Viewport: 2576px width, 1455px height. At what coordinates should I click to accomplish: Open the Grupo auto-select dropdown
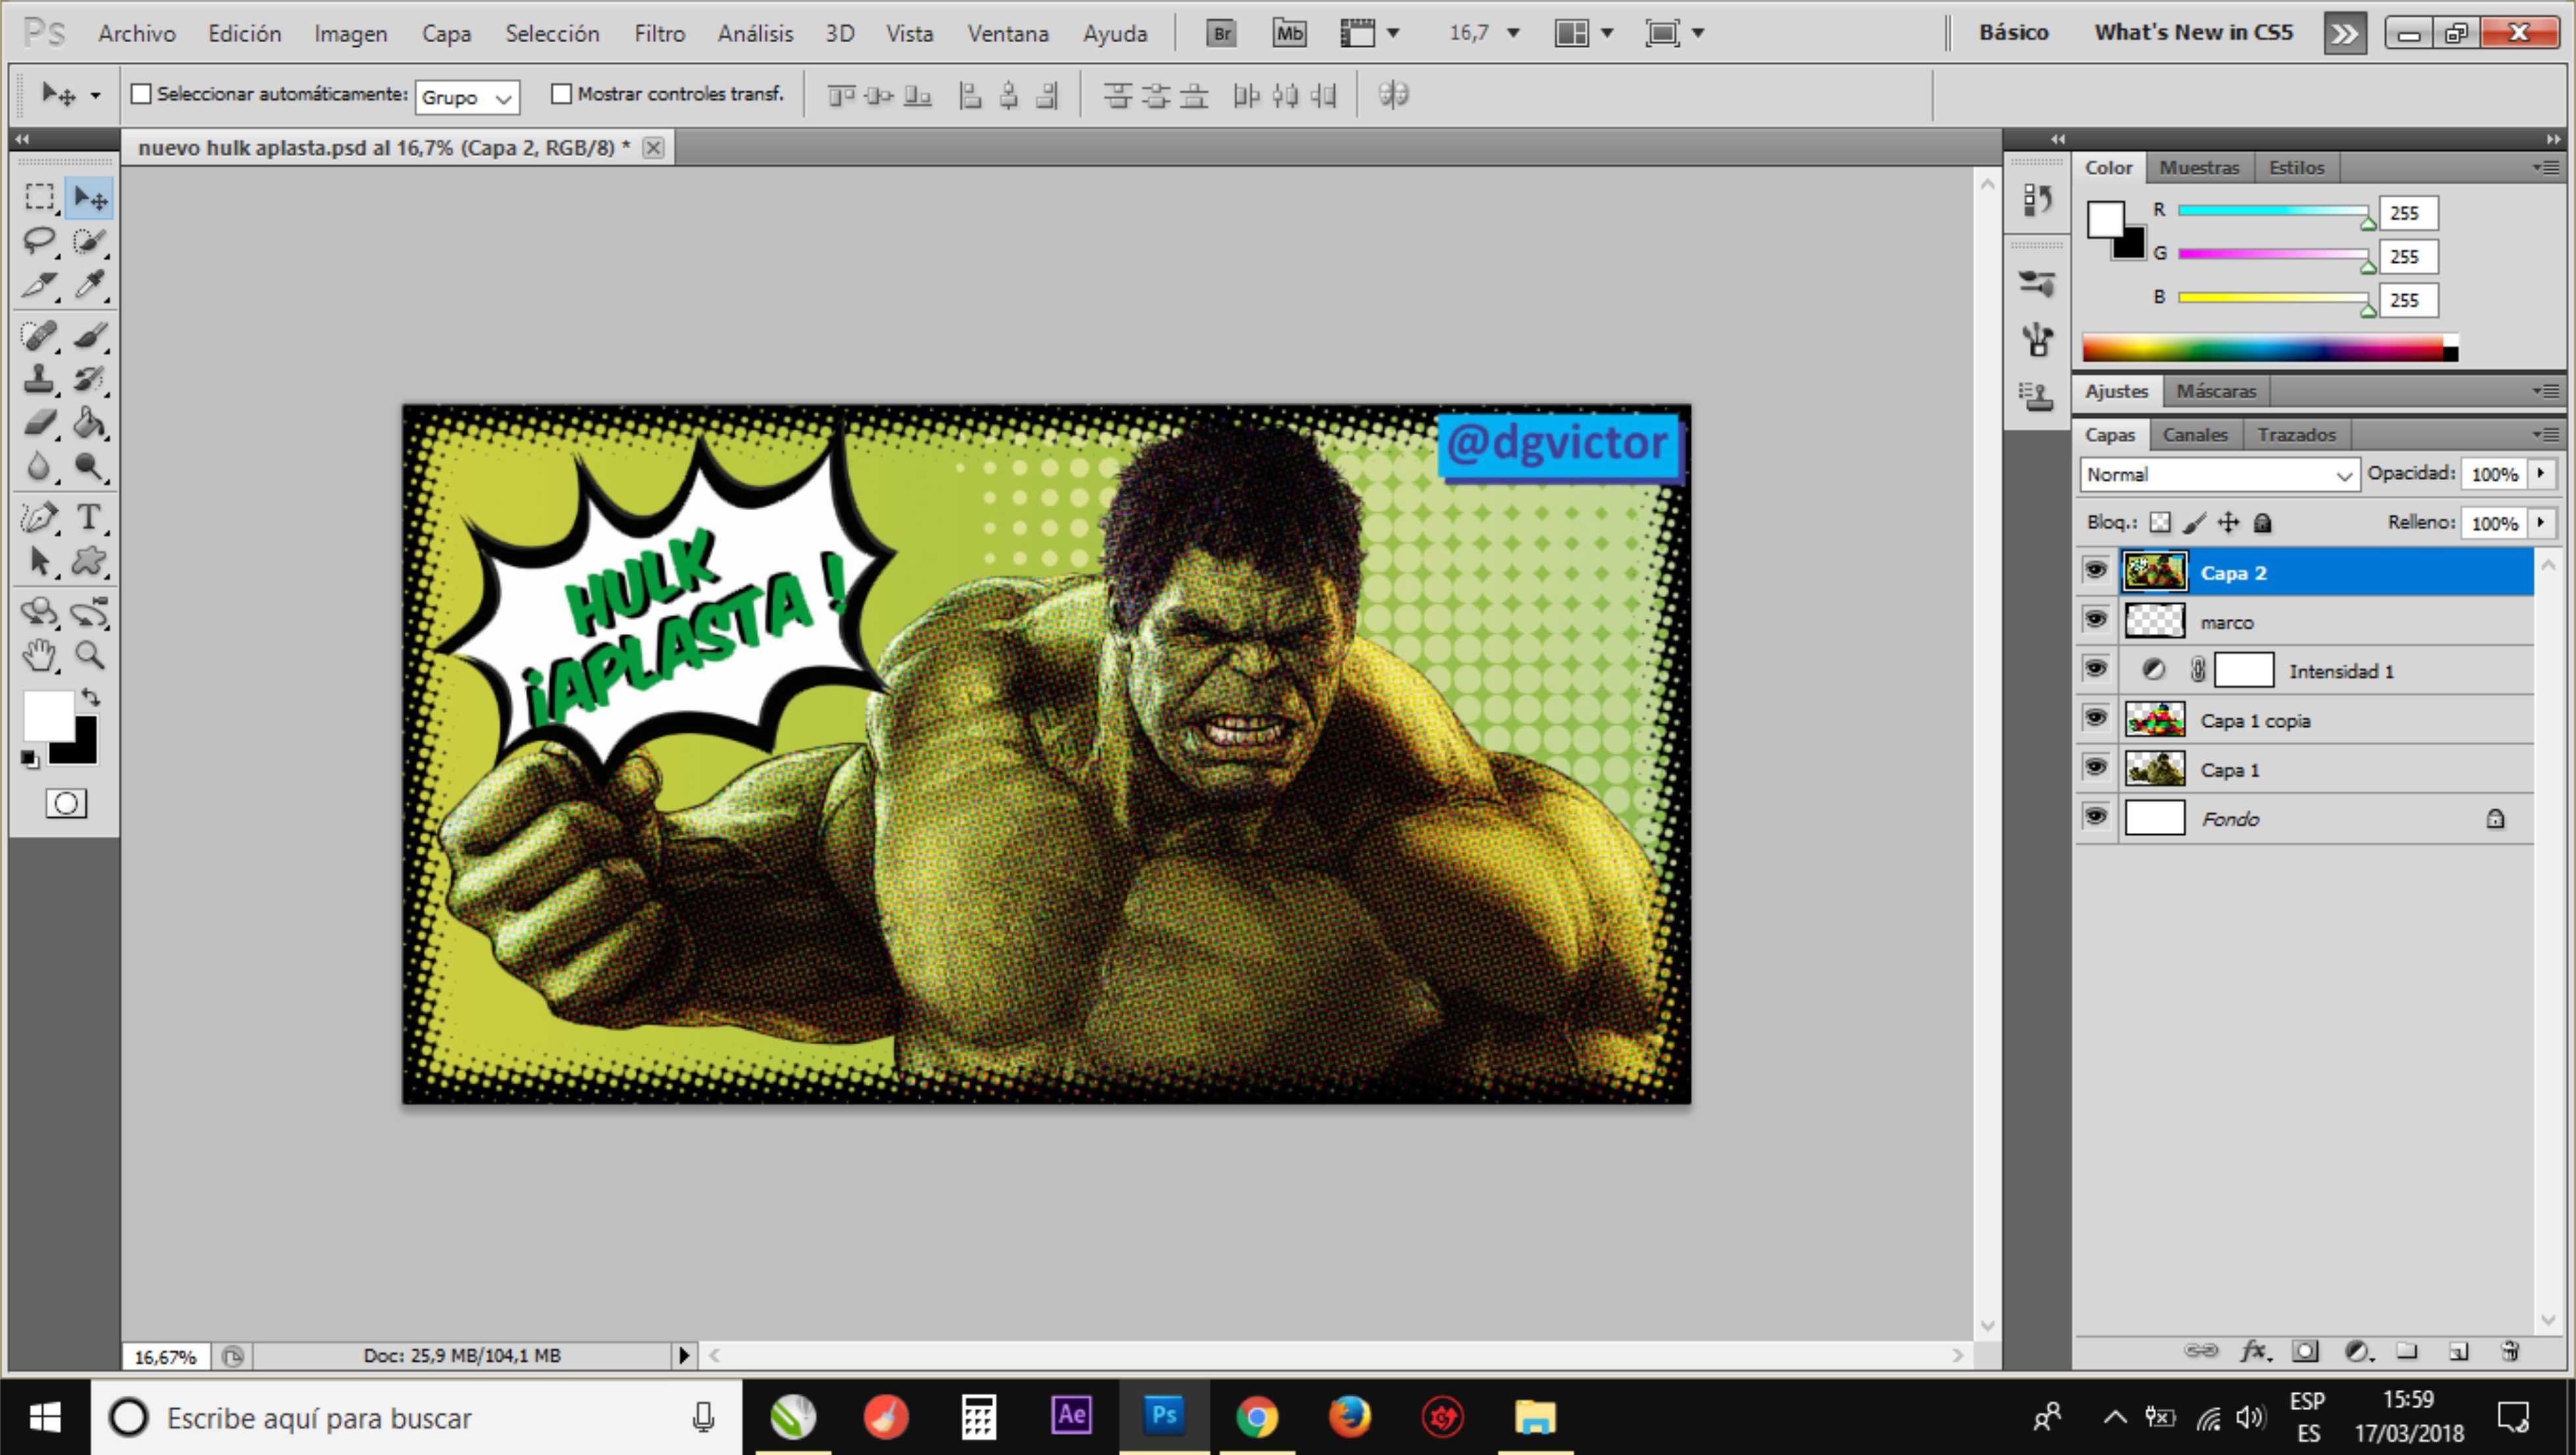pyautogui.click(x=467, y=97)
